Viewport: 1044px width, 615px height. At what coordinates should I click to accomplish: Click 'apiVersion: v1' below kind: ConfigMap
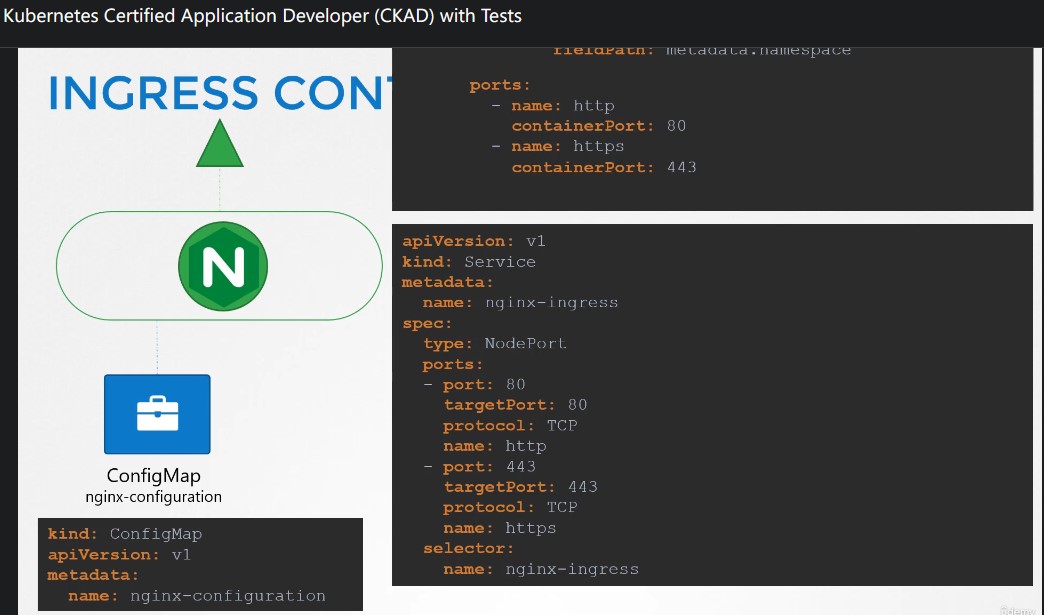pyautogui.click(x=119, y=554)
